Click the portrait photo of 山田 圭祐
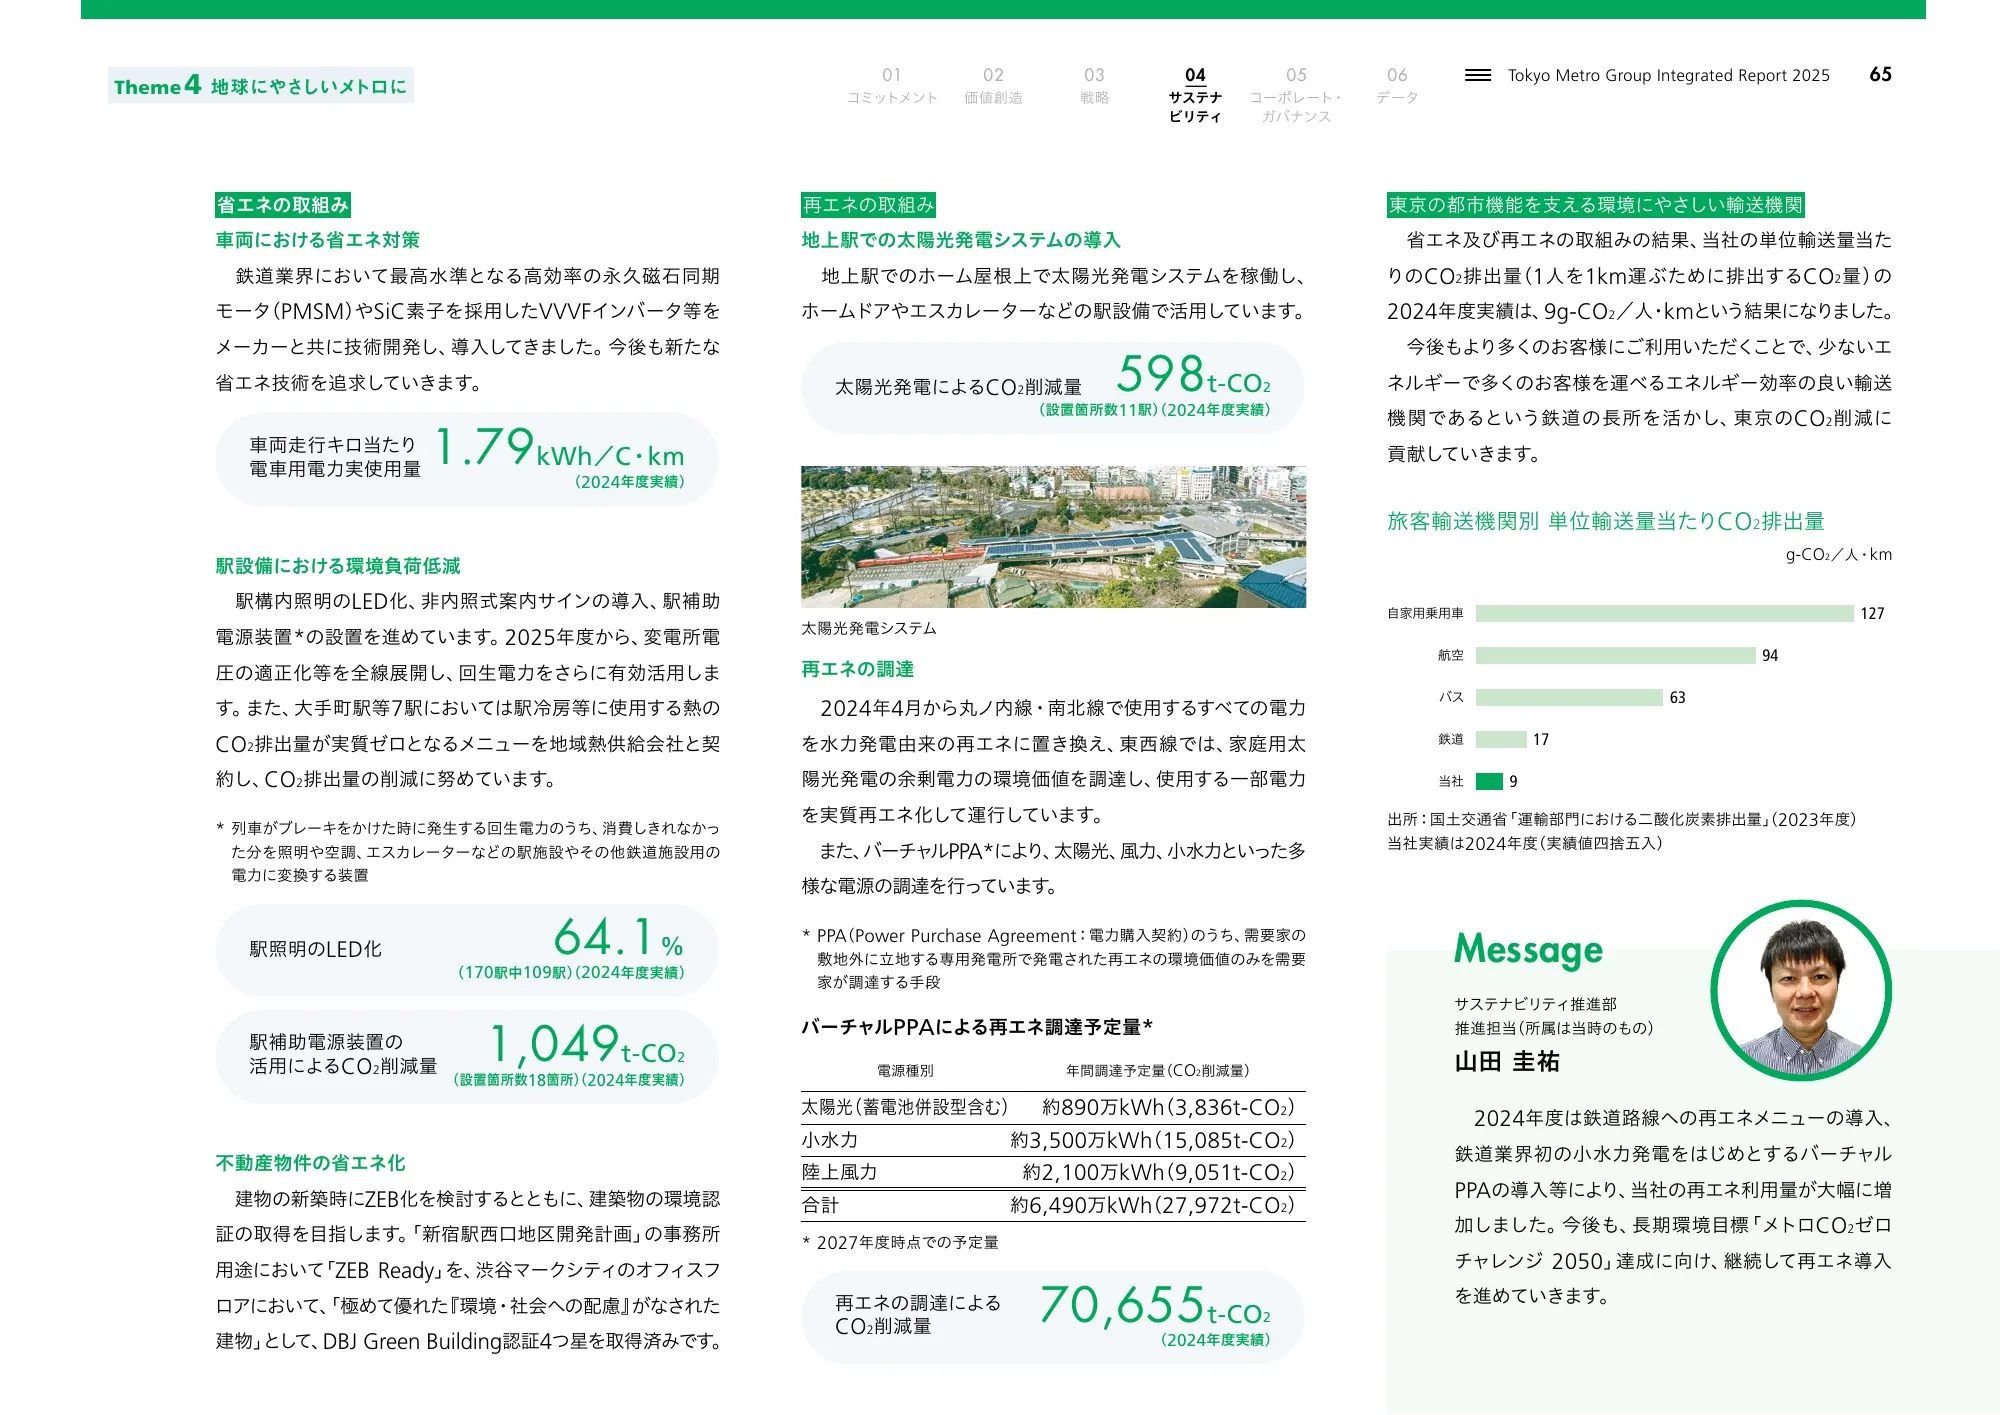Image resolution: width=2000 pixels, height=1415 pixels. pyautogui.click(x=1801, y=991)
